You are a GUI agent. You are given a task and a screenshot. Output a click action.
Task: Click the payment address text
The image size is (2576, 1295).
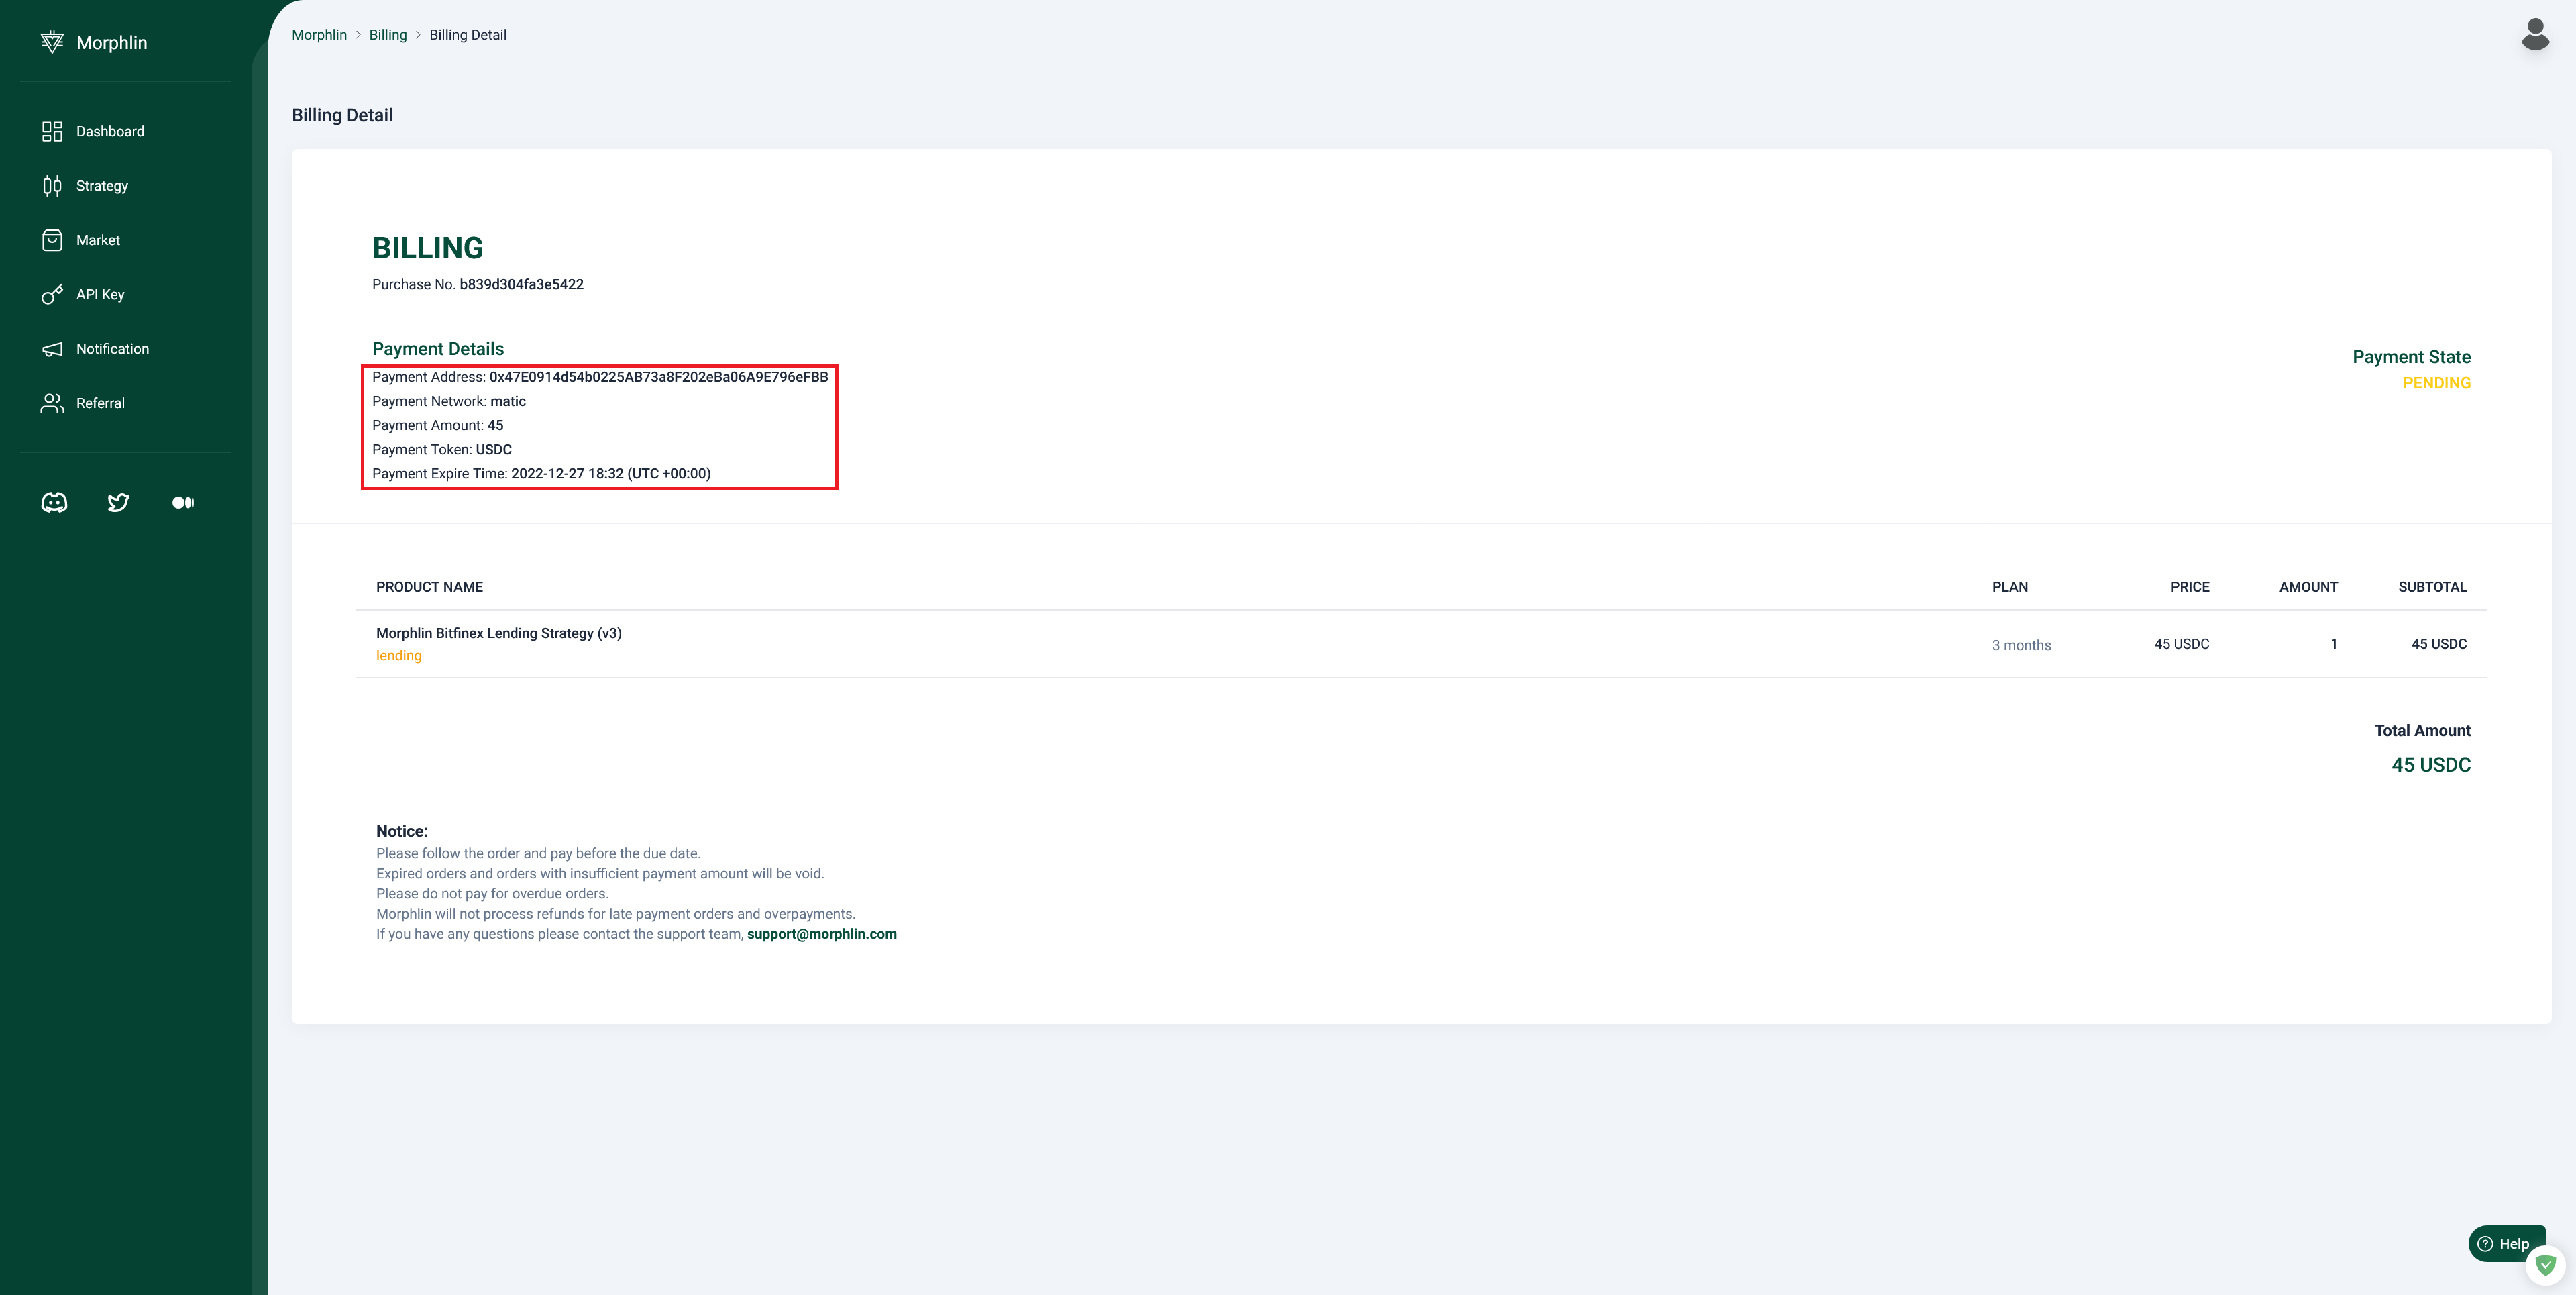[658, 377]
